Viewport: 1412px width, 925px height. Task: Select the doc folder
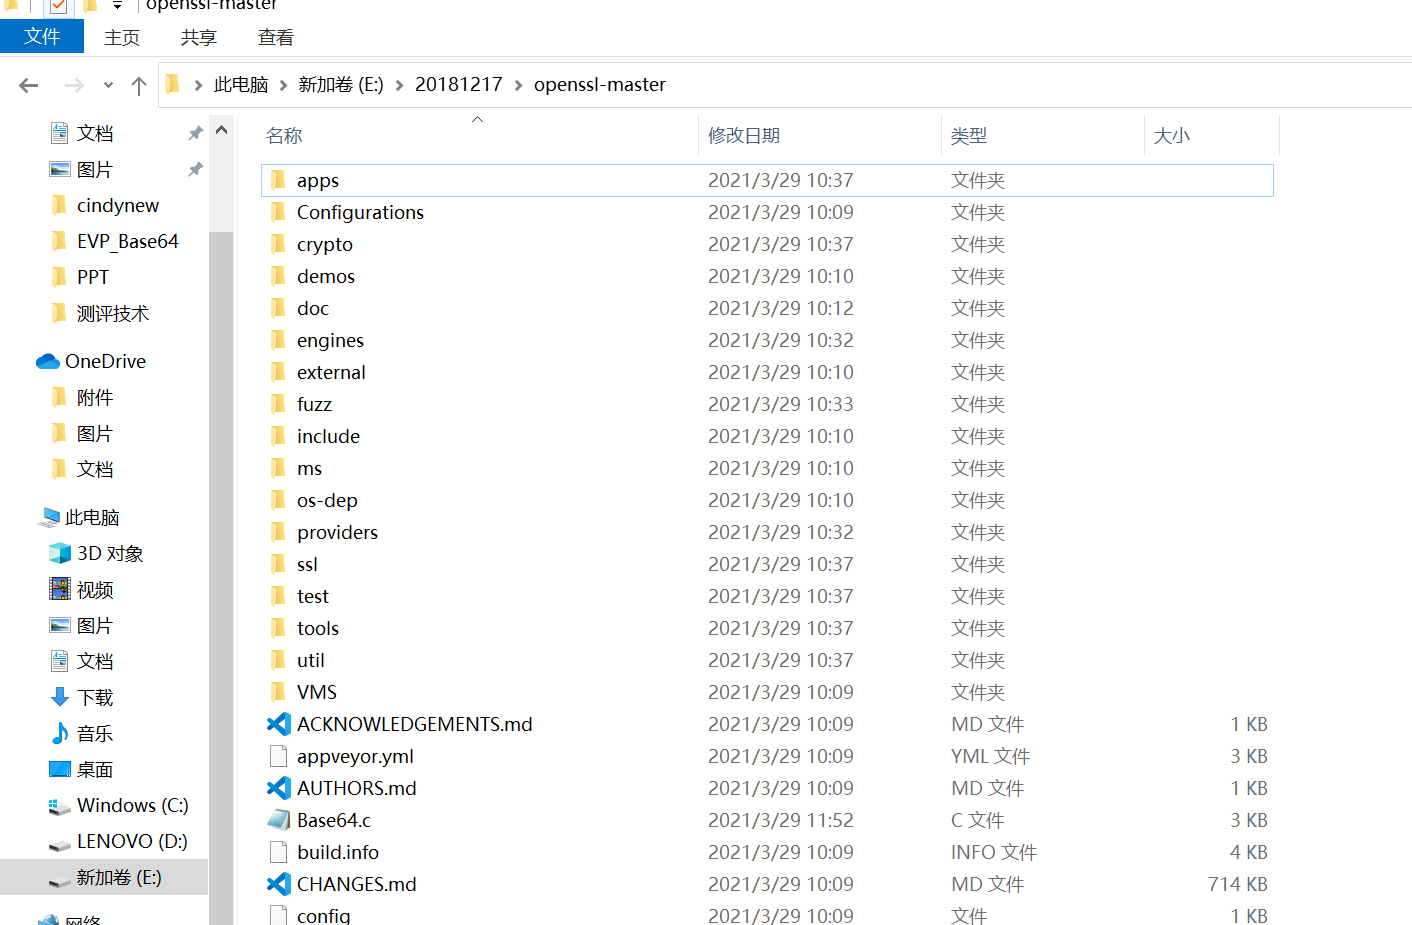click(x=313, y=308)
